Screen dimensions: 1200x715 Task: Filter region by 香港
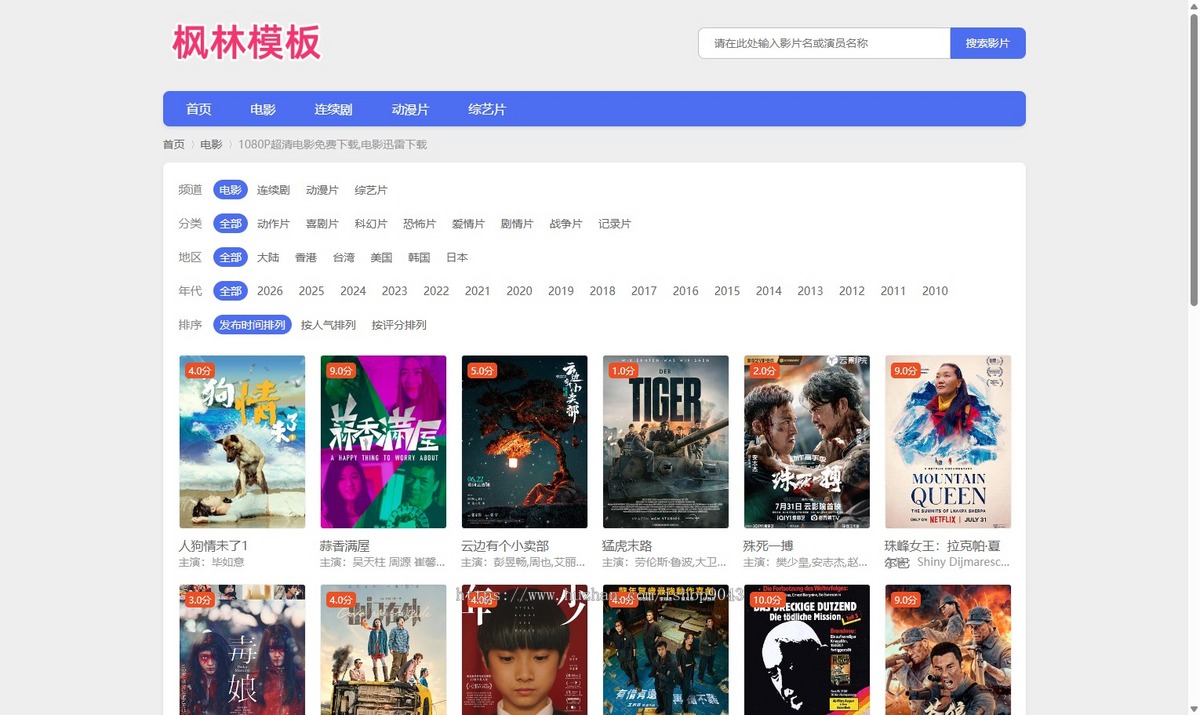click(x=306, y=257)
